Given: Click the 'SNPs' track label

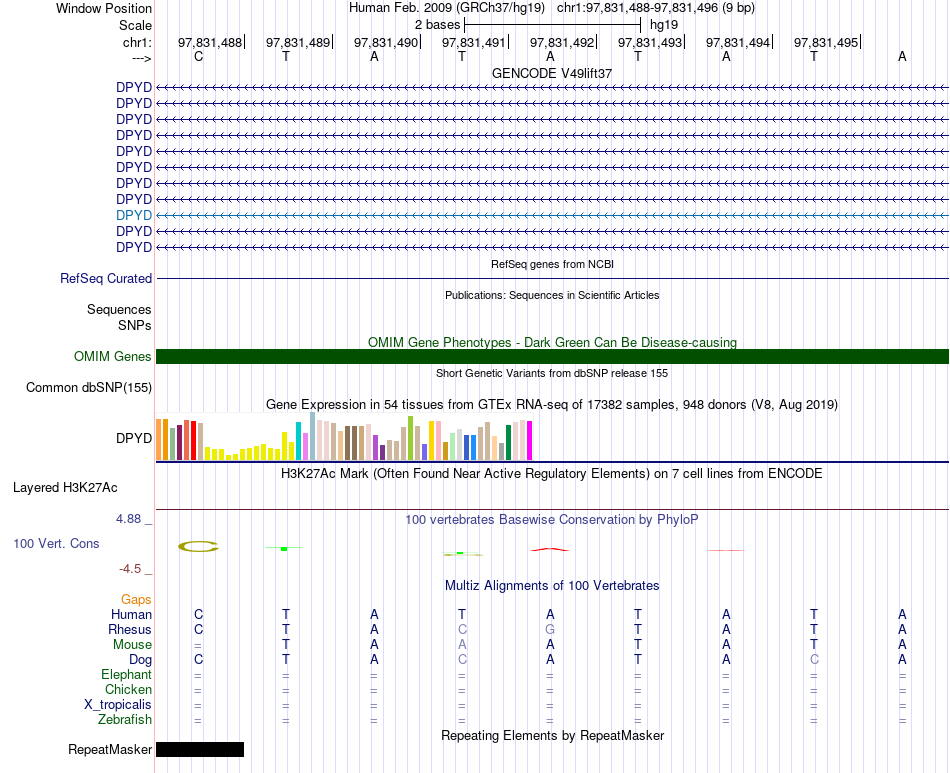Looking at the screenshot, I should (135, 325).
